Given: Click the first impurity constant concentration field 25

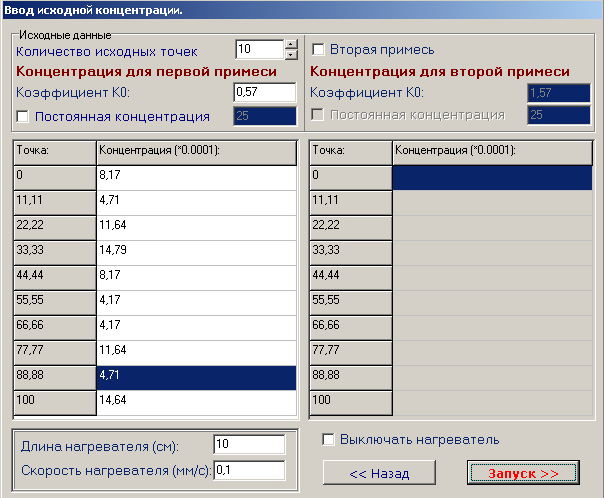Looking at the screenshot, I should pos(265,116).
